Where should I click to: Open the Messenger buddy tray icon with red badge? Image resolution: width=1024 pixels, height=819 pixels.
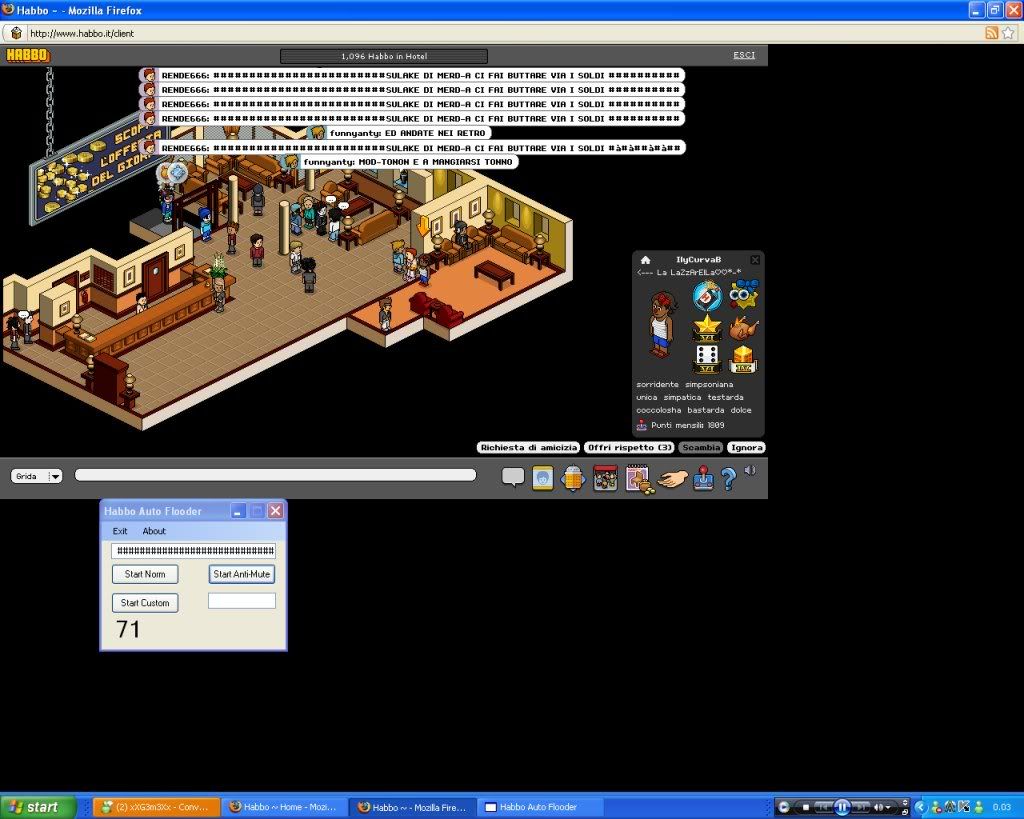coord(935,807)
